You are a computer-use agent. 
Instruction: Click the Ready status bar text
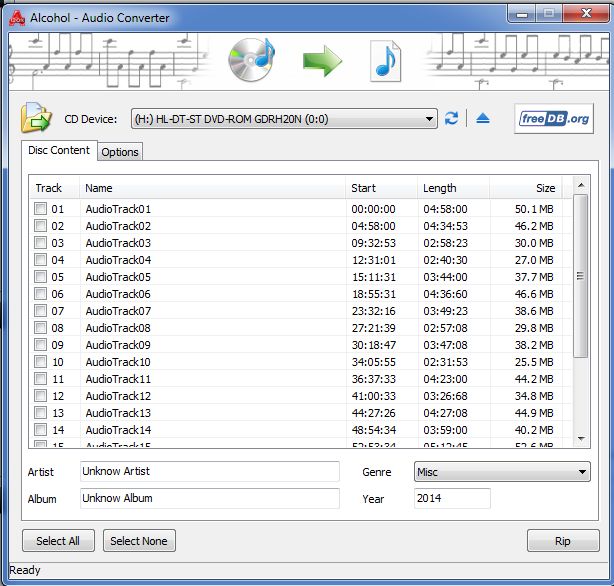point(25,570)
